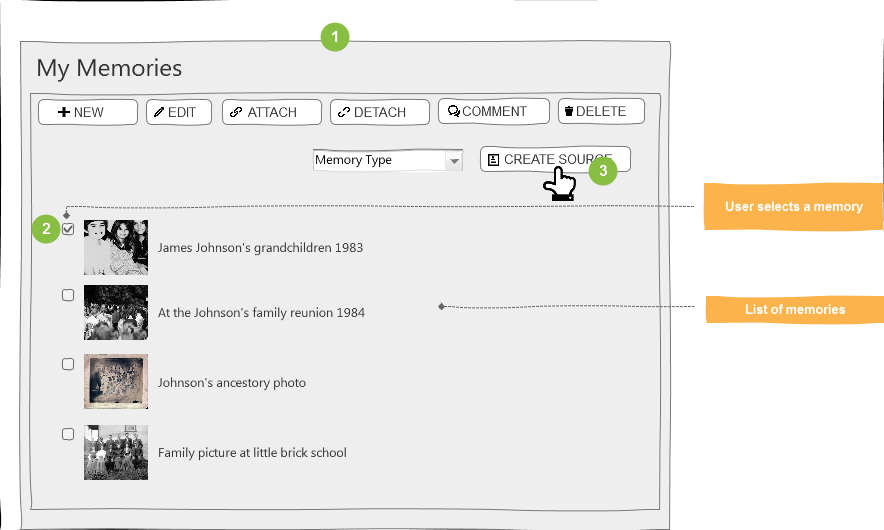This screenshot has width=884, height=530.
Task: Select the Johnson's ancestory photo checkbox
Action: point(68,364)
